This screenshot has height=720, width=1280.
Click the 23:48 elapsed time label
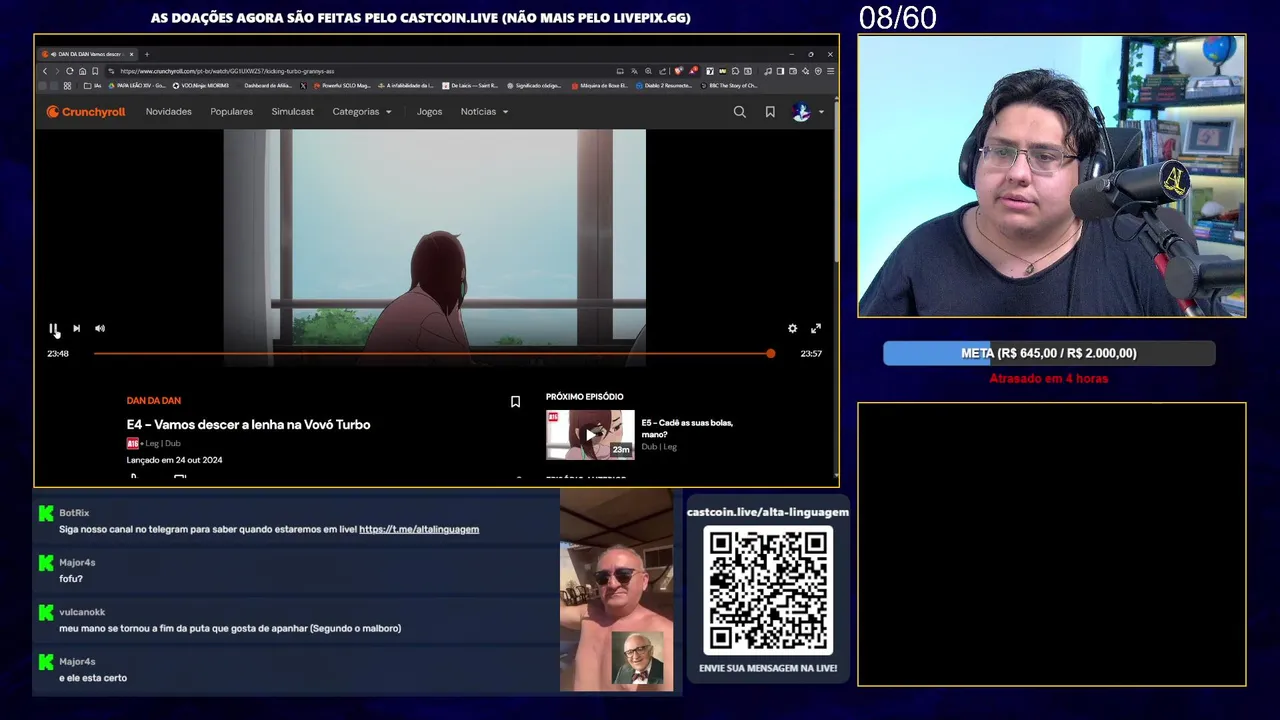[x=58, y=353]
